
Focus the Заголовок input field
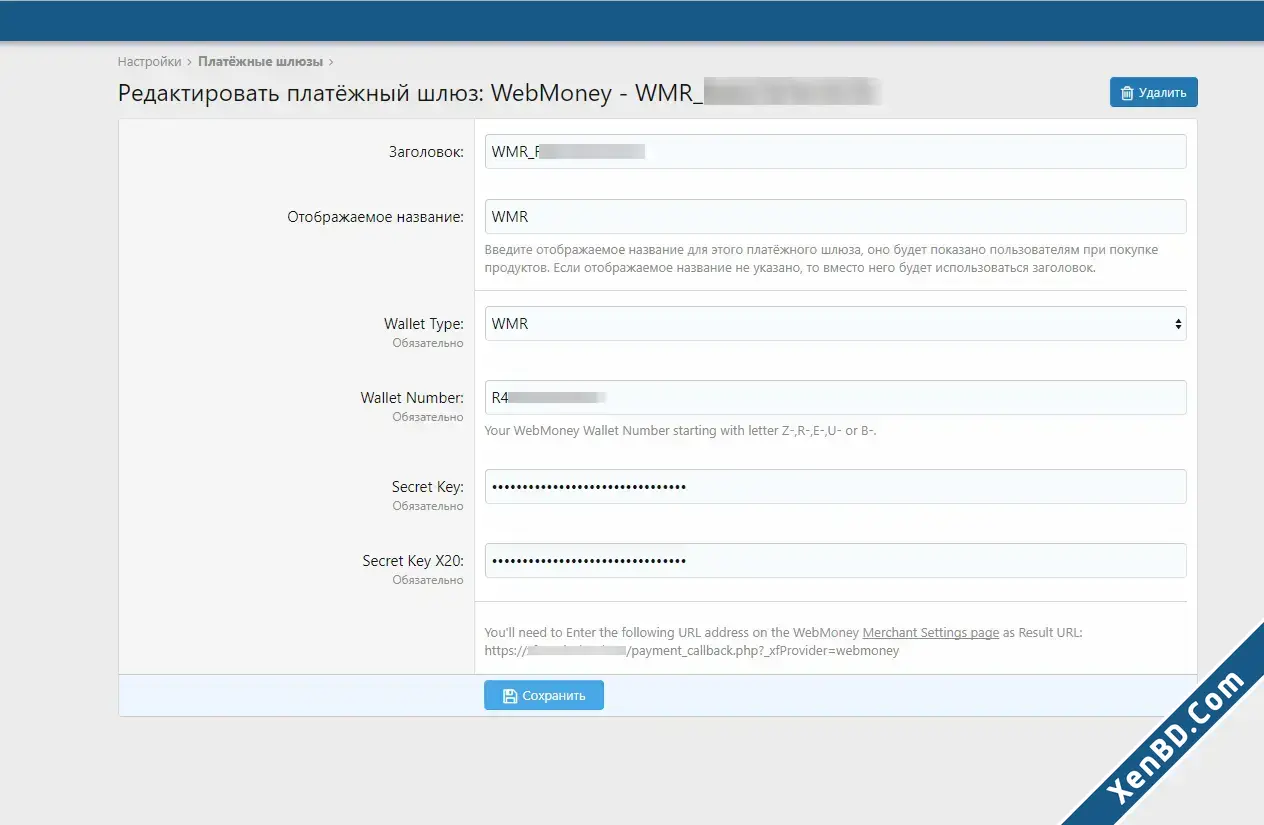tap(835, 152)
